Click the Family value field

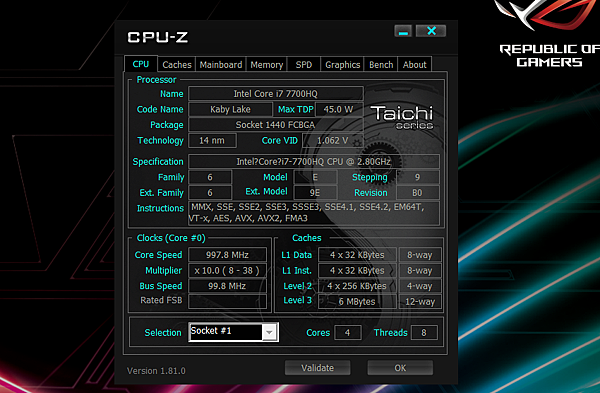pyautogui.click(x=210, y=177)
